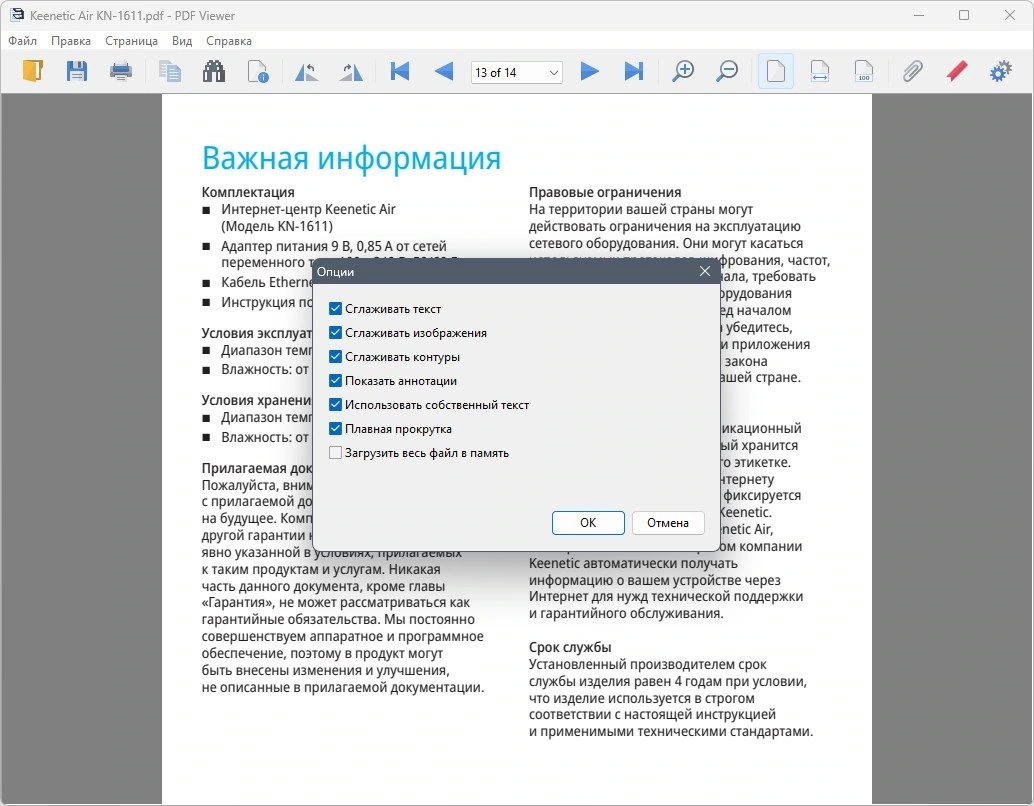Click the 'Правовые ограничения' heading
Viewport: 1034px width, 806px height.
pyautogui.click(x=605, y=193)
